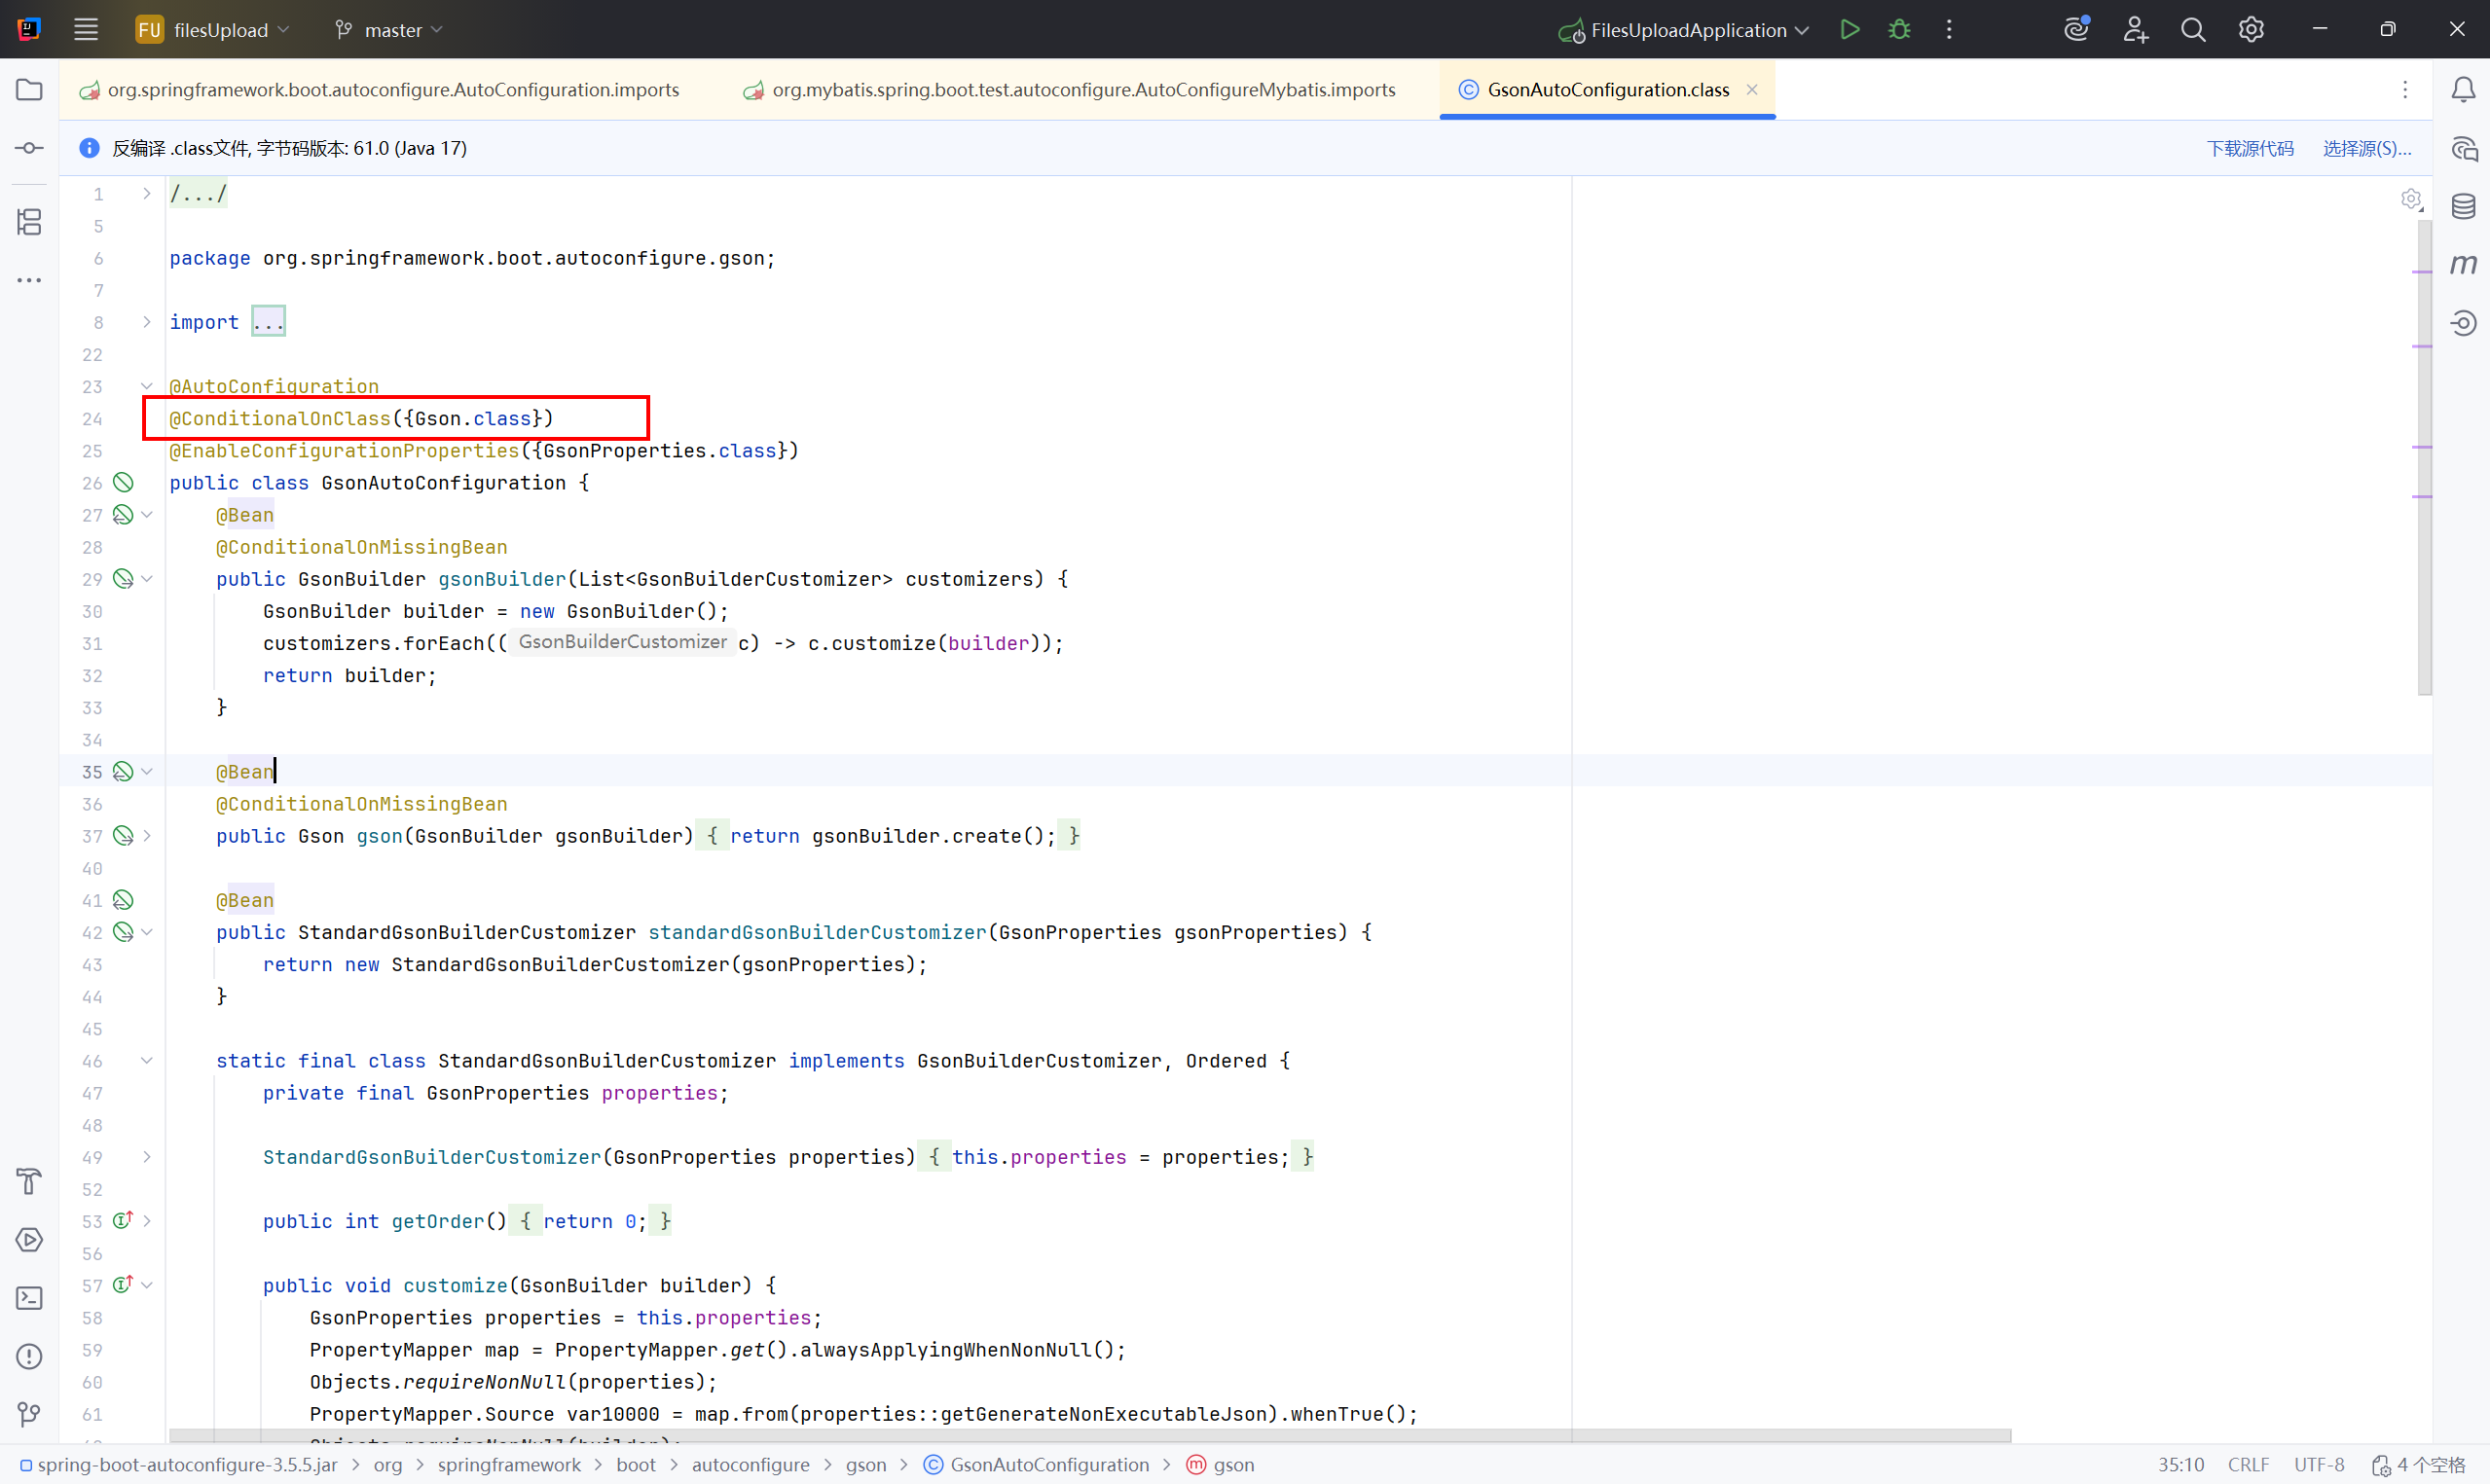
Task: Run FilesUploadApplication with the green play button
Action: [x=1849, y=29]
